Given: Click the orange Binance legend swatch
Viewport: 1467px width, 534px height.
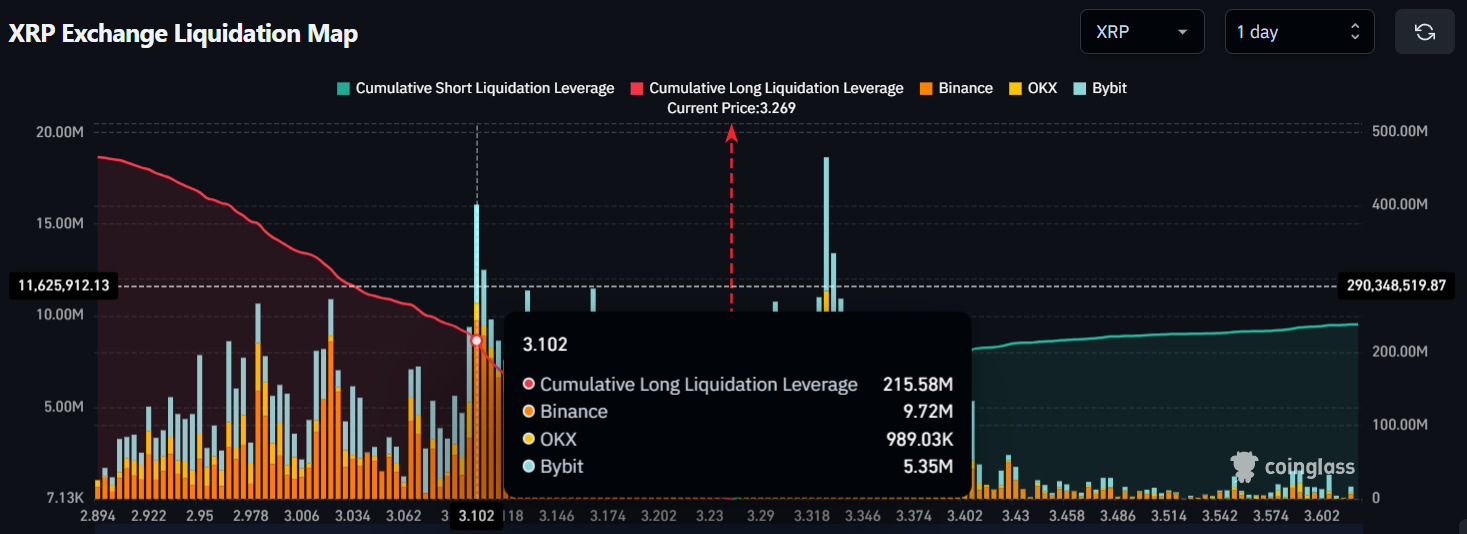Looking at the screenshot, I should (x=925, y=88).
